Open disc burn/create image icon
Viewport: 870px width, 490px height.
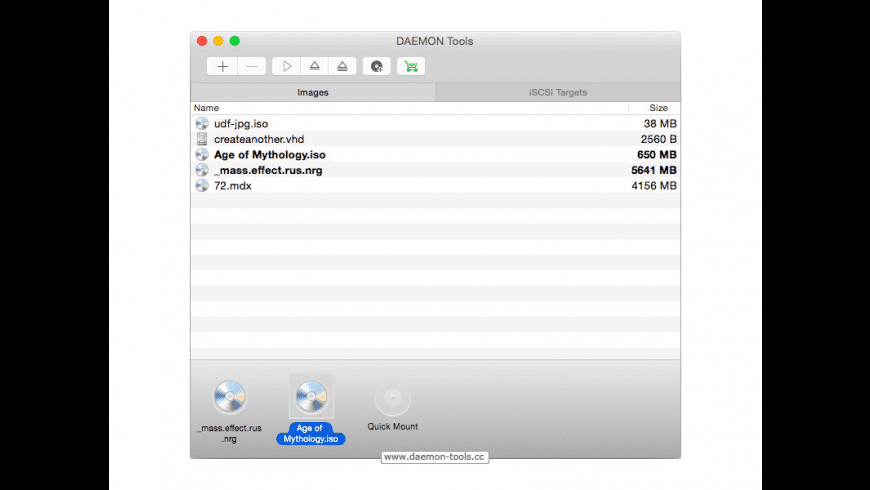point(377,67)
